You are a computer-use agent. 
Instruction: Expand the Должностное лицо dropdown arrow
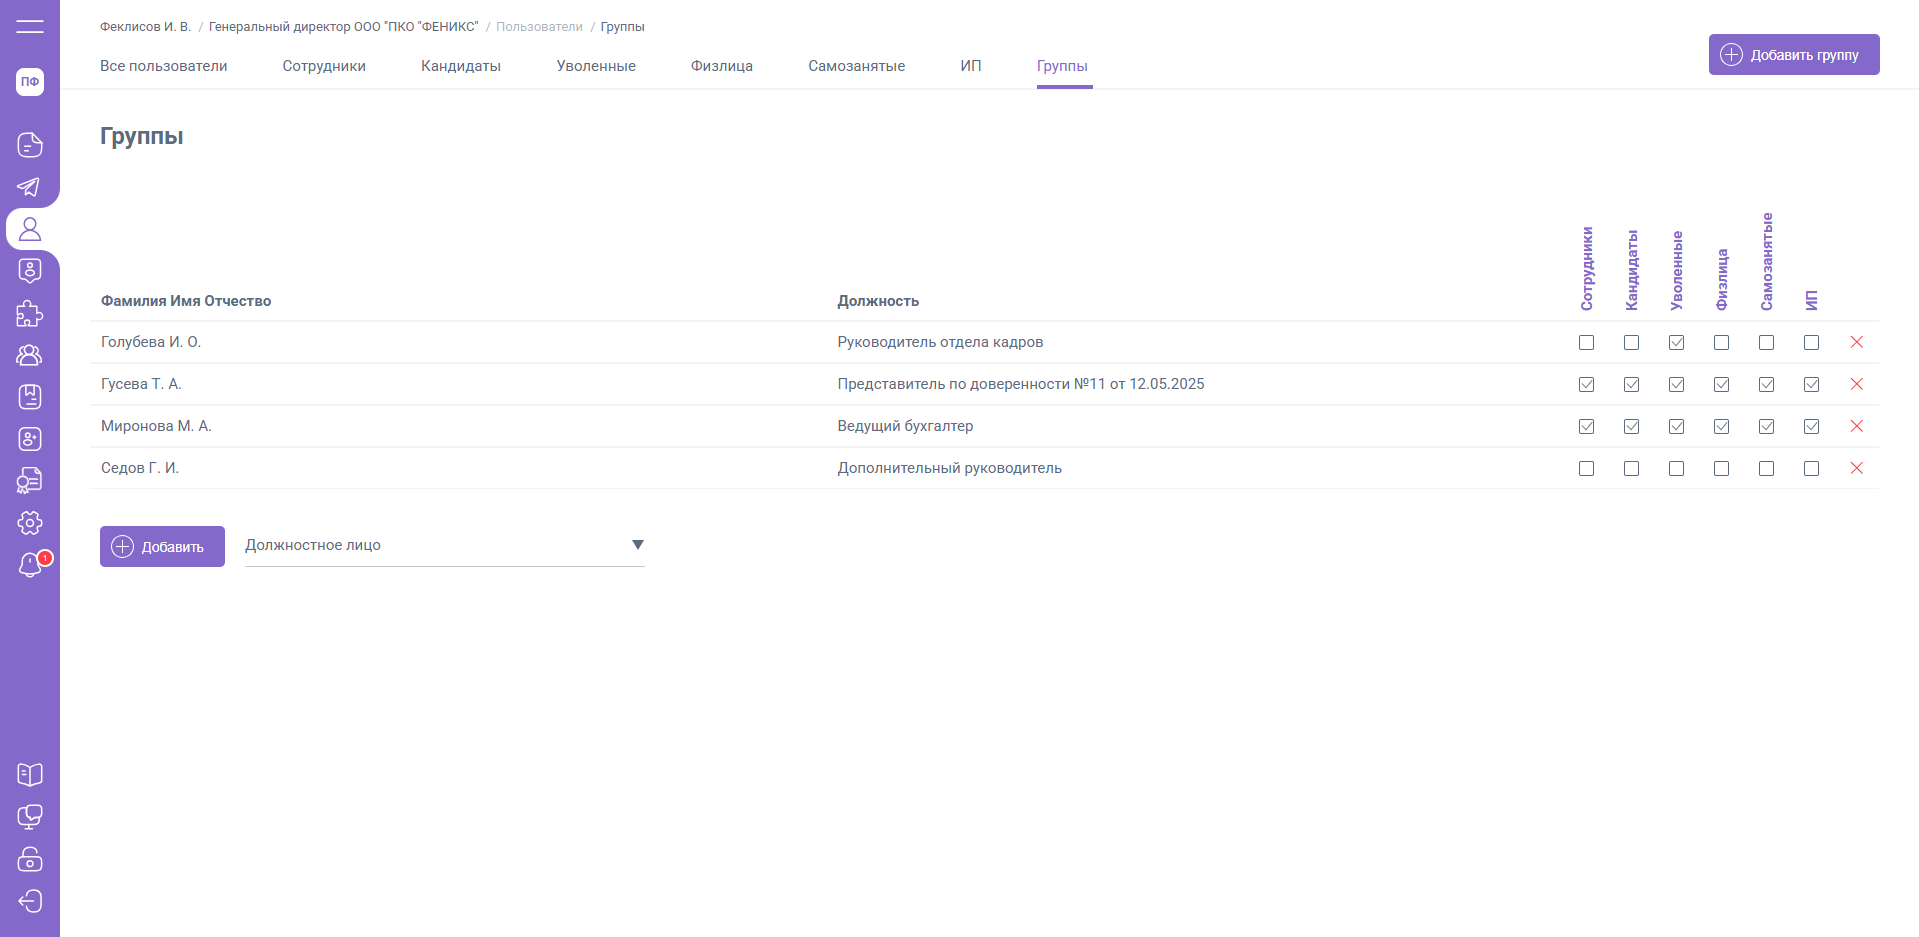point(637,545)
